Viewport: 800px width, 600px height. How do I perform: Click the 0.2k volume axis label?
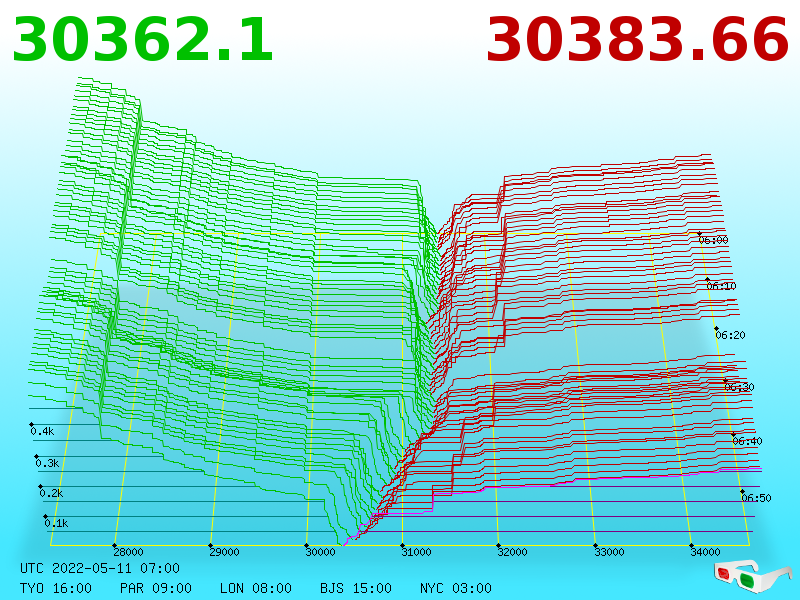click(52, 493)
